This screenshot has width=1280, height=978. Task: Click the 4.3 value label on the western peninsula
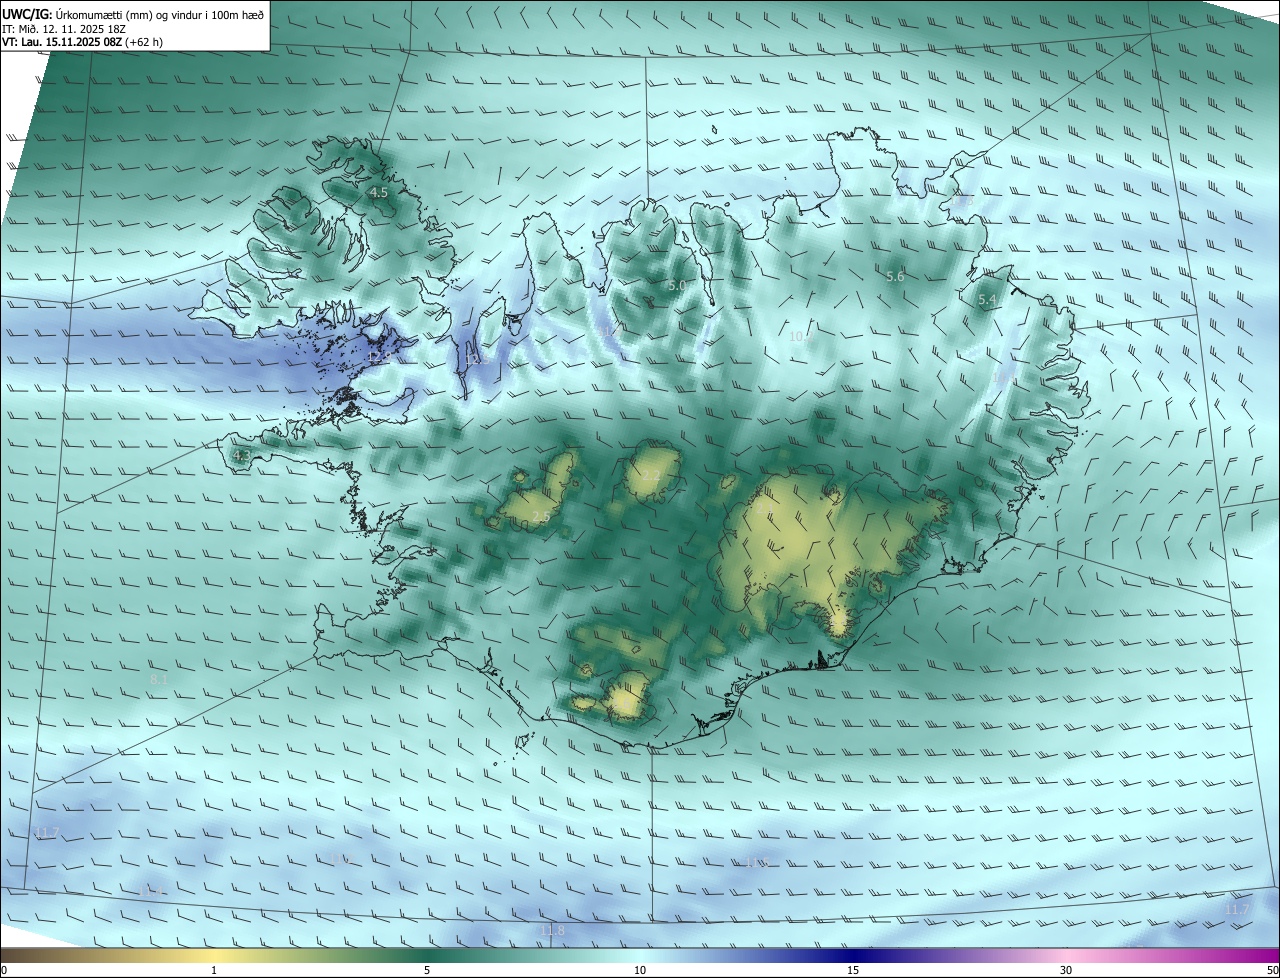point(241,456)
